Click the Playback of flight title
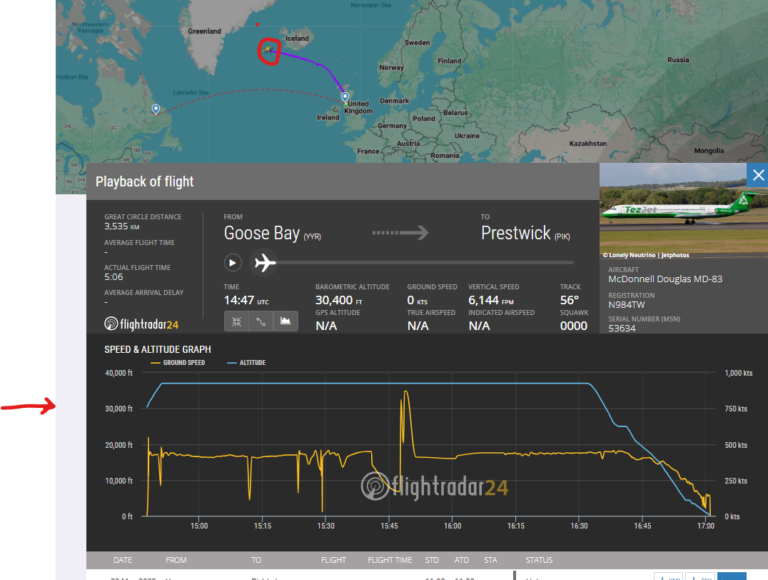 pyautogui.click(x=144, y=182)
